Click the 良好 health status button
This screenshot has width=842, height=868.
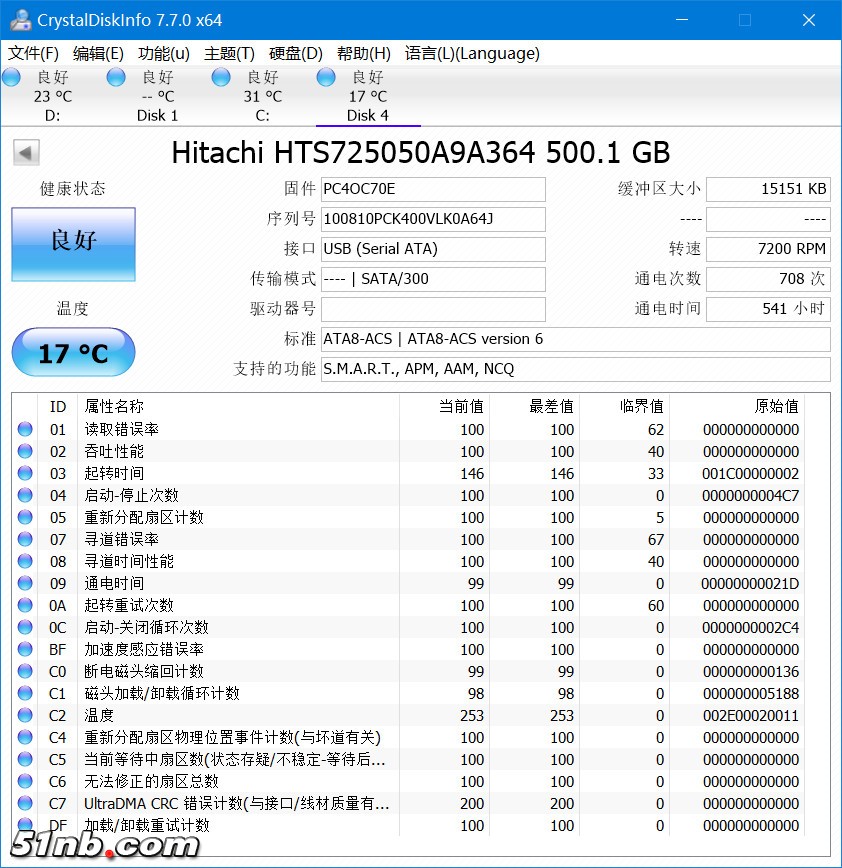72,243
